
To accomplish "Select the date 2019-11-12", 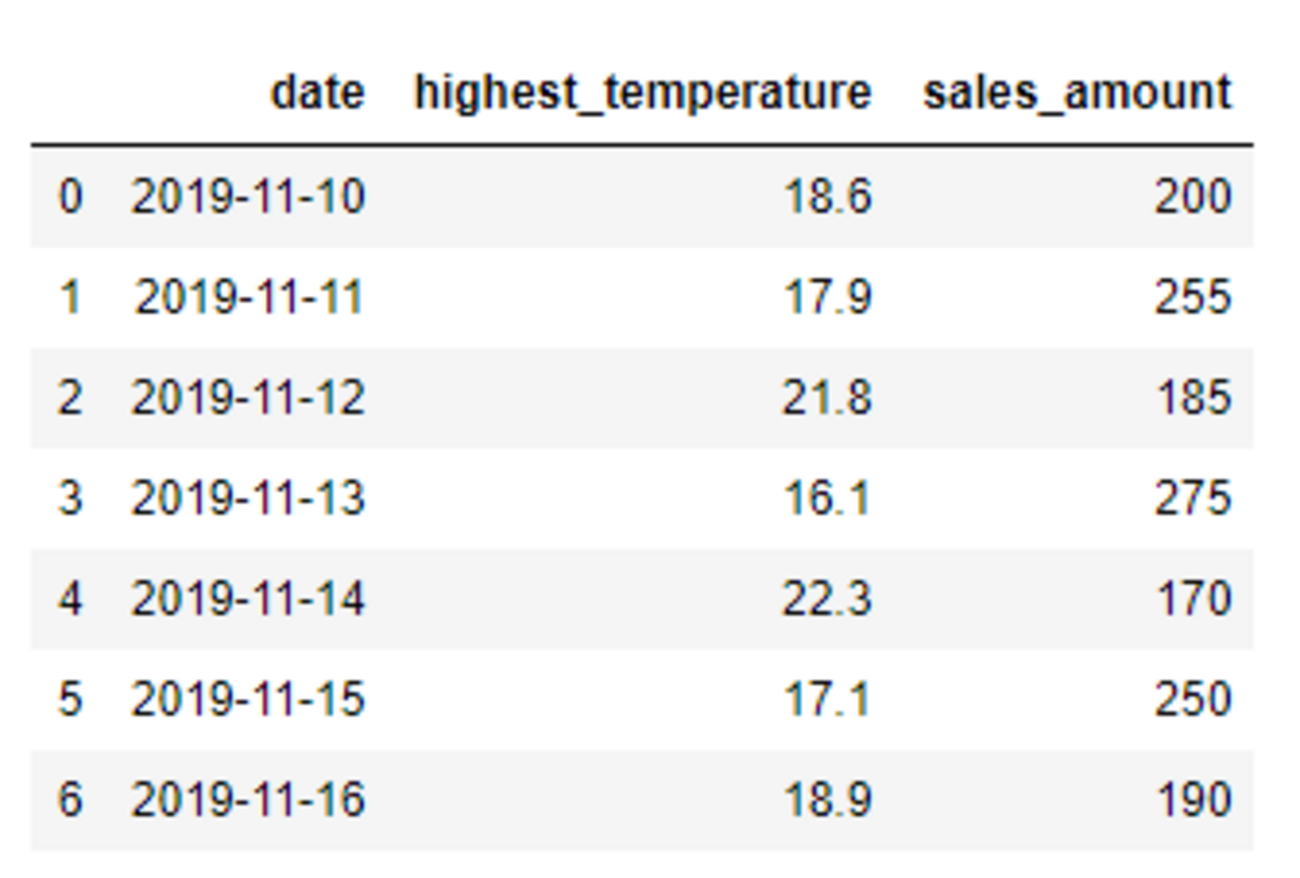I will coord(248,398).
